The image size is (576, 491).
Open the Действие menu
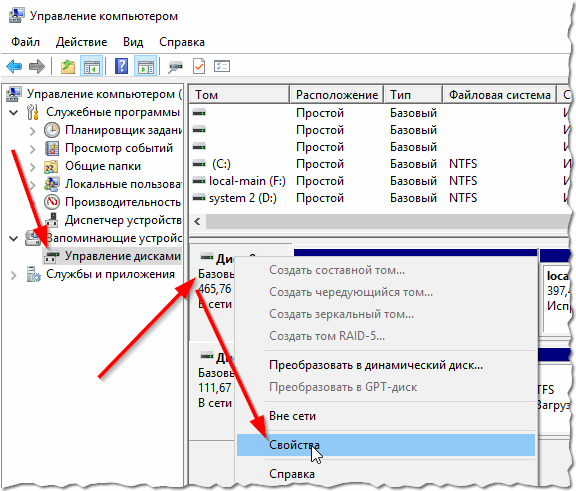point(82,42)
